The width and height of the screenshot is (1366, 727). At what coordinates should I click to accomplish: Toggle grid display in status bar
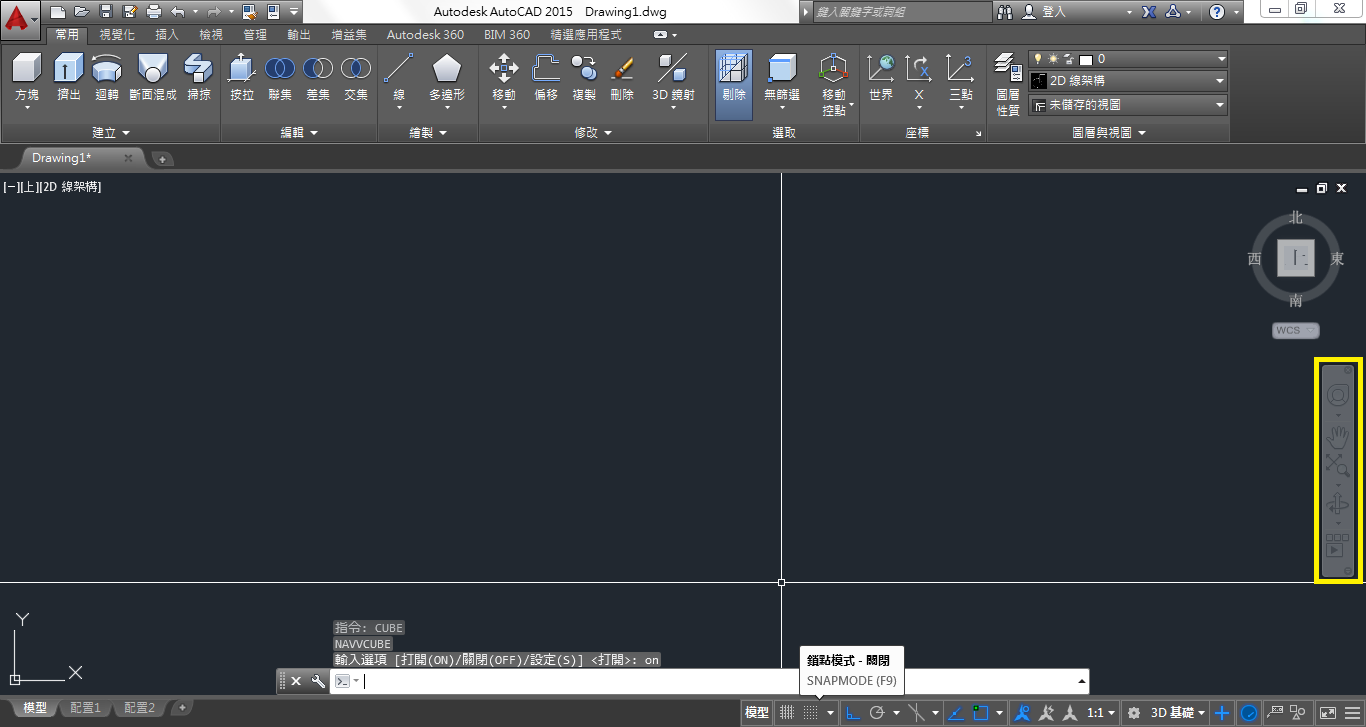pyautogui.click(x=787, y=713)
